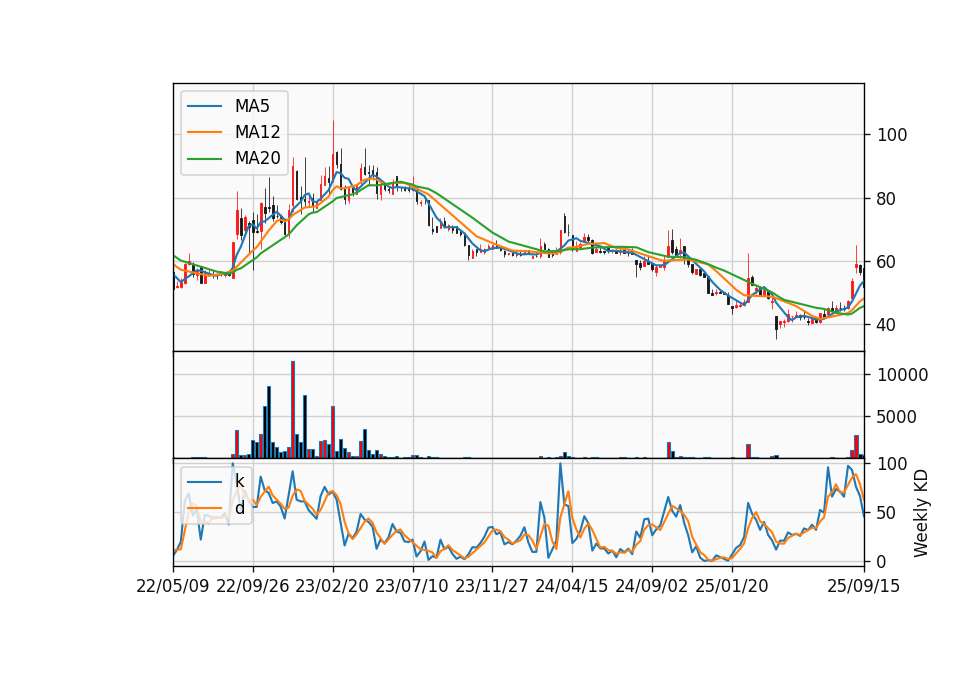Click the 22/09/26 date tick label
960x690 pixels.
pos(253,587)
